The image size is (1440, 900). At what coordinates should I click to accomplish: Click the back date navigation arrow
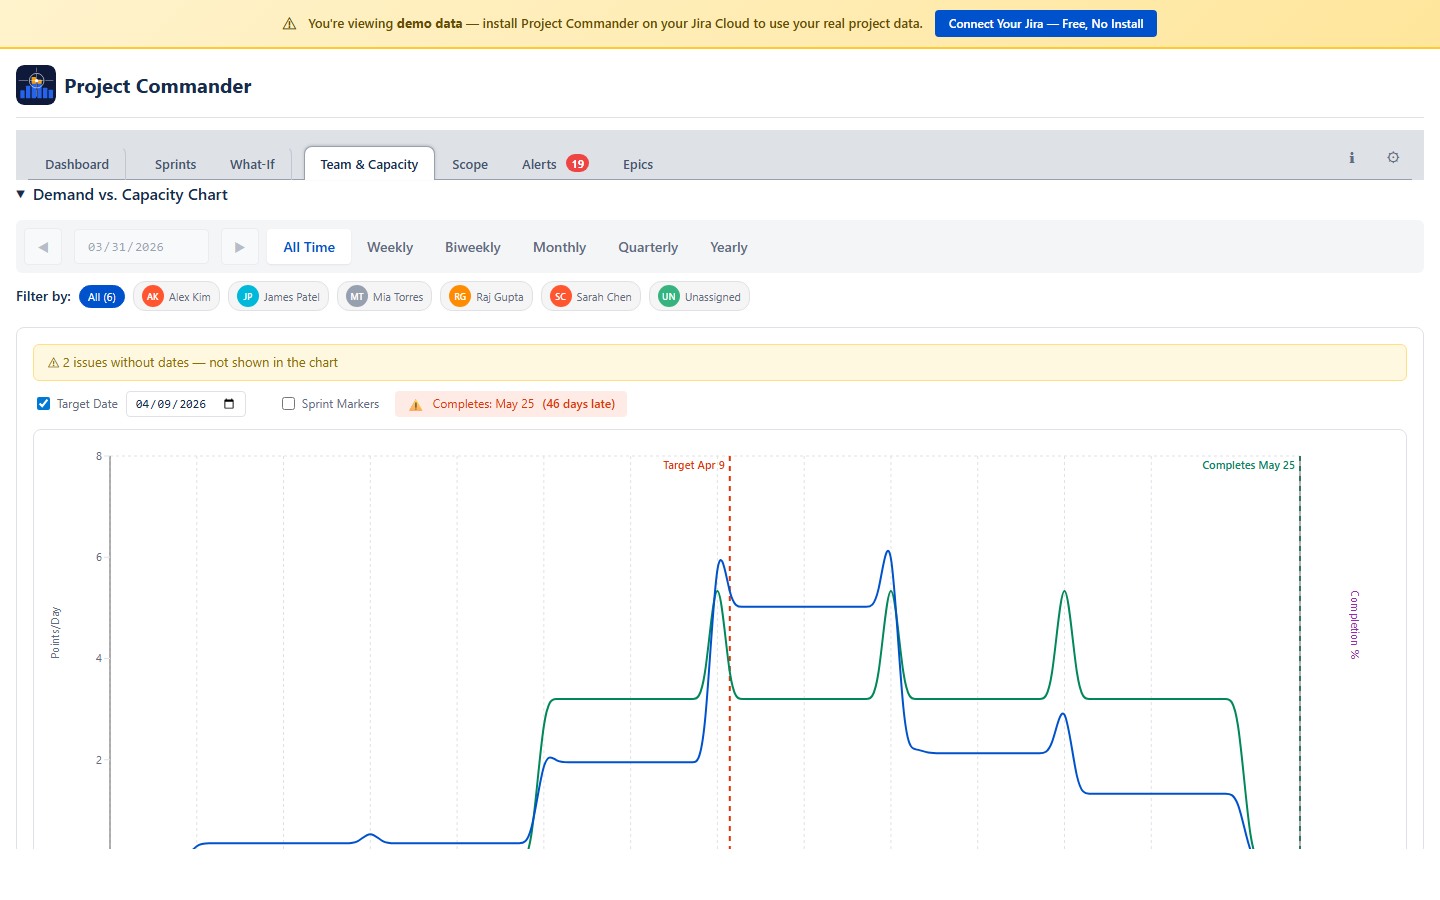click(43, 246)
